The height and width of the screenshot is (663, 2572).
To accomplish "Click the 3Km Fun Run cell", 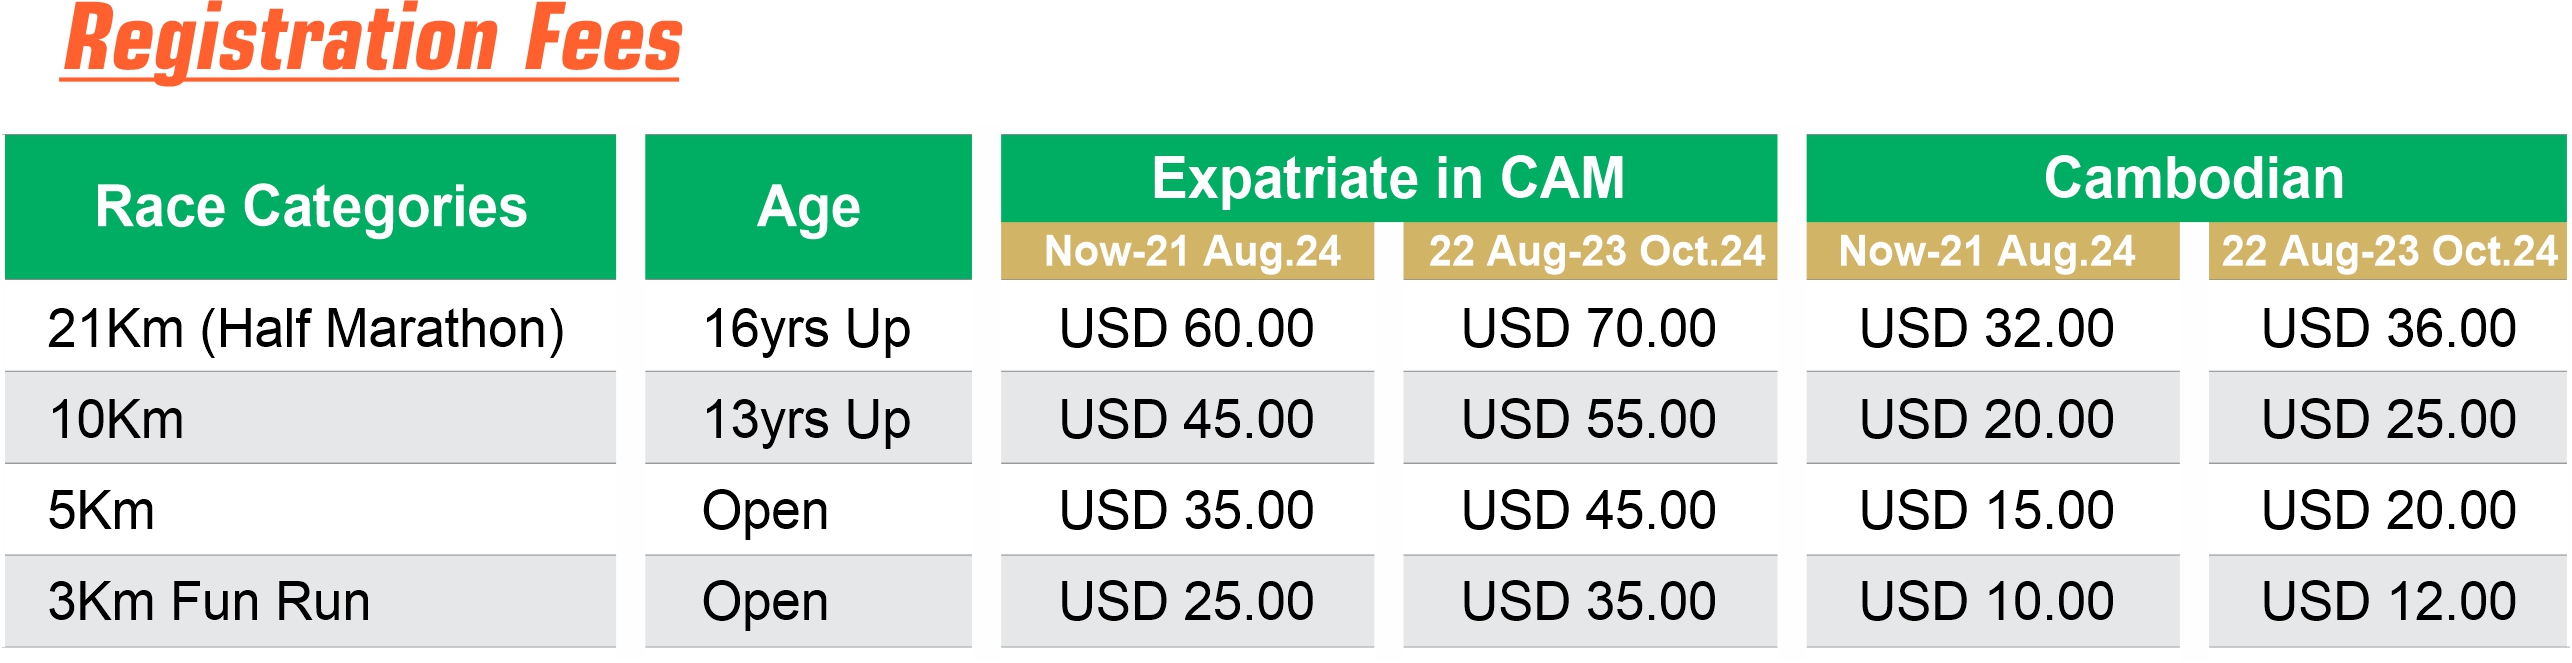I will (311, 601).
